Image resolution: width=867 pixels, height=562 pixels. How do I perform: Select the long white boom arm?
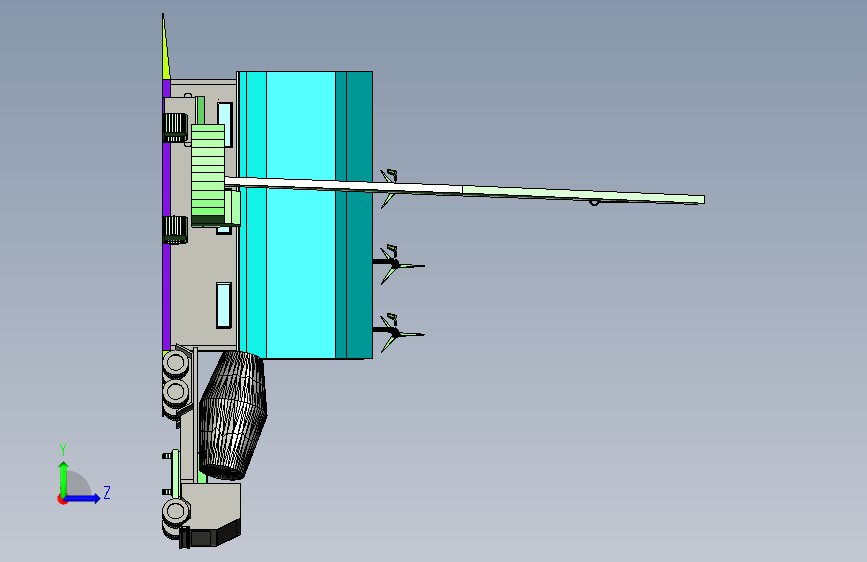coord(464,190)
